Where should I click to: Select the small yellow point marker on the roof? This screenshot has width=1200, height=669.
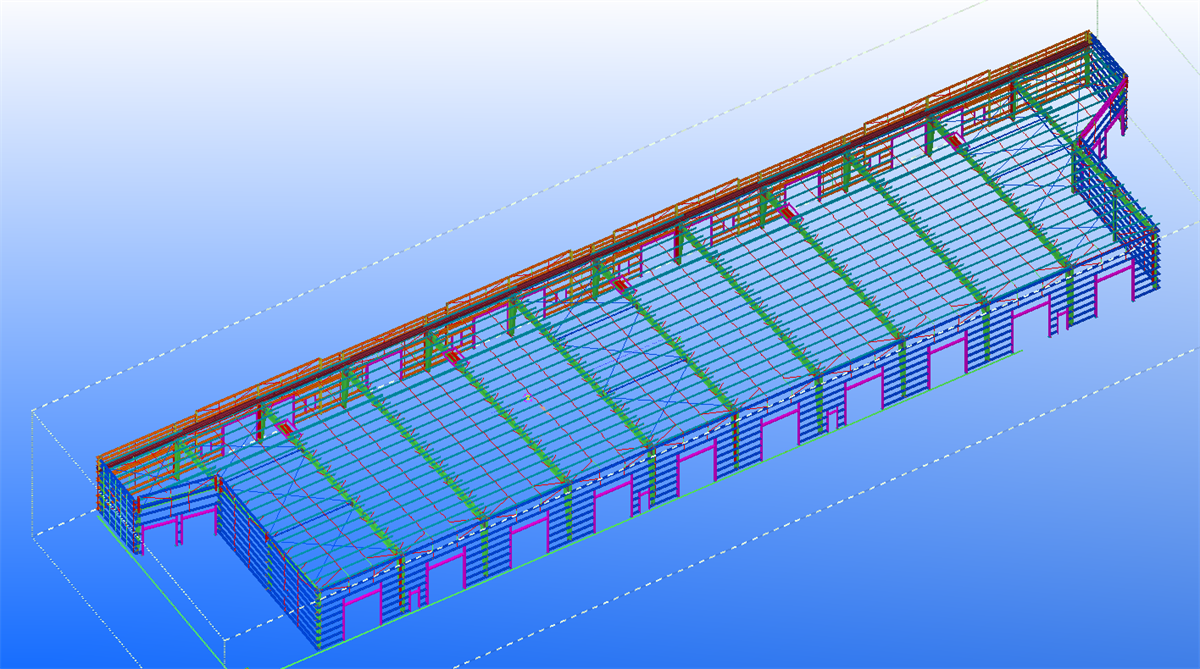click(528, 398)
